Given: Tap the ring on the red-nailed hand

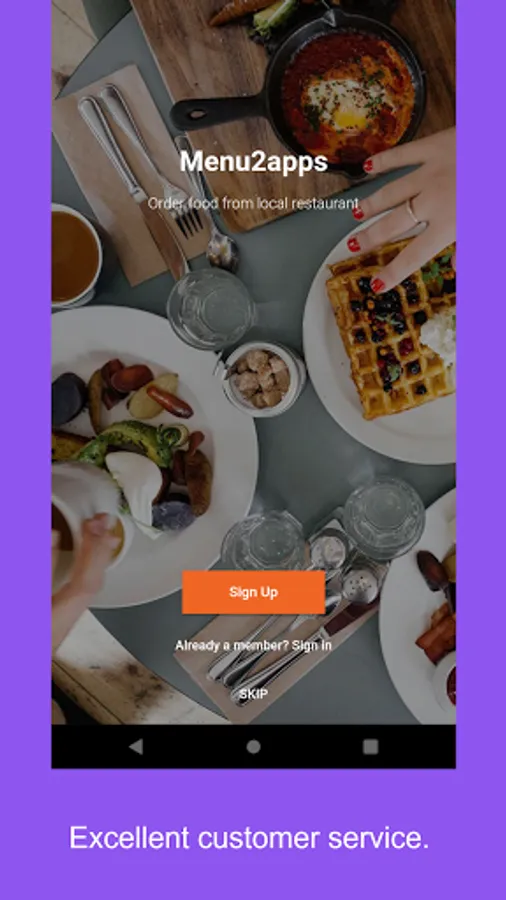Looking at the screenshot, I should tap(411, 212).
